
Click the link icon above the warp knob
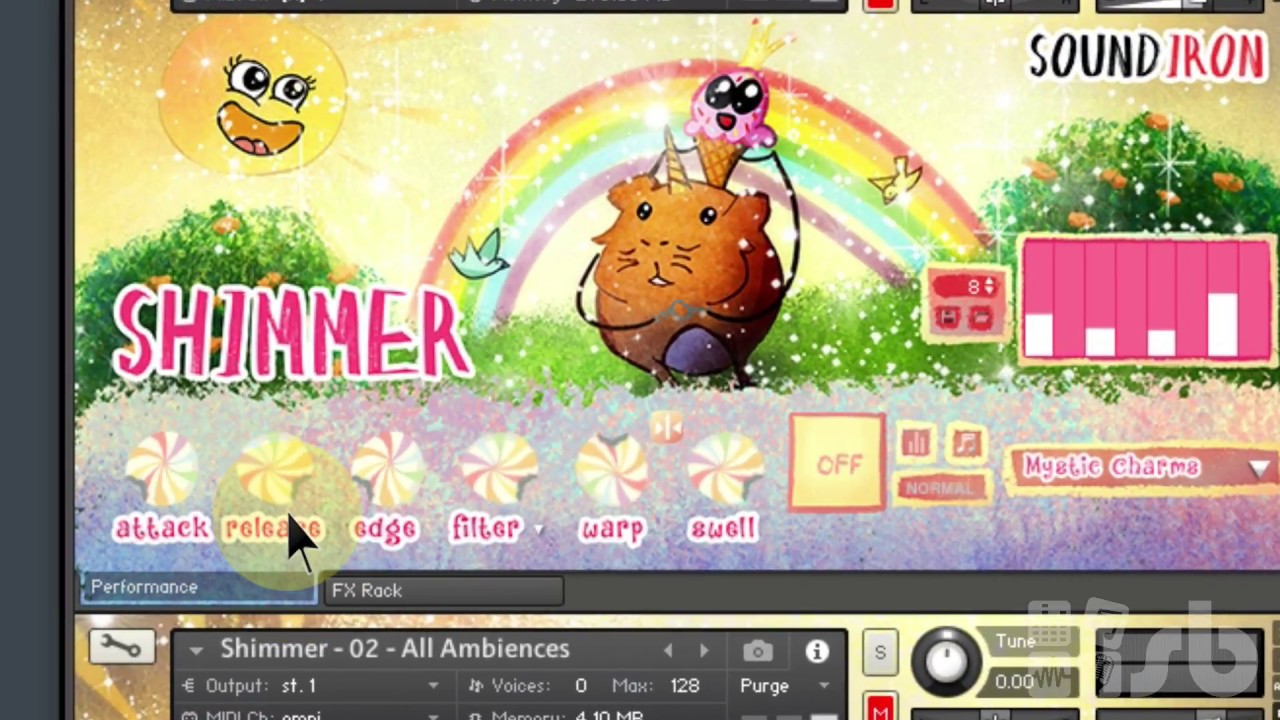666,426
